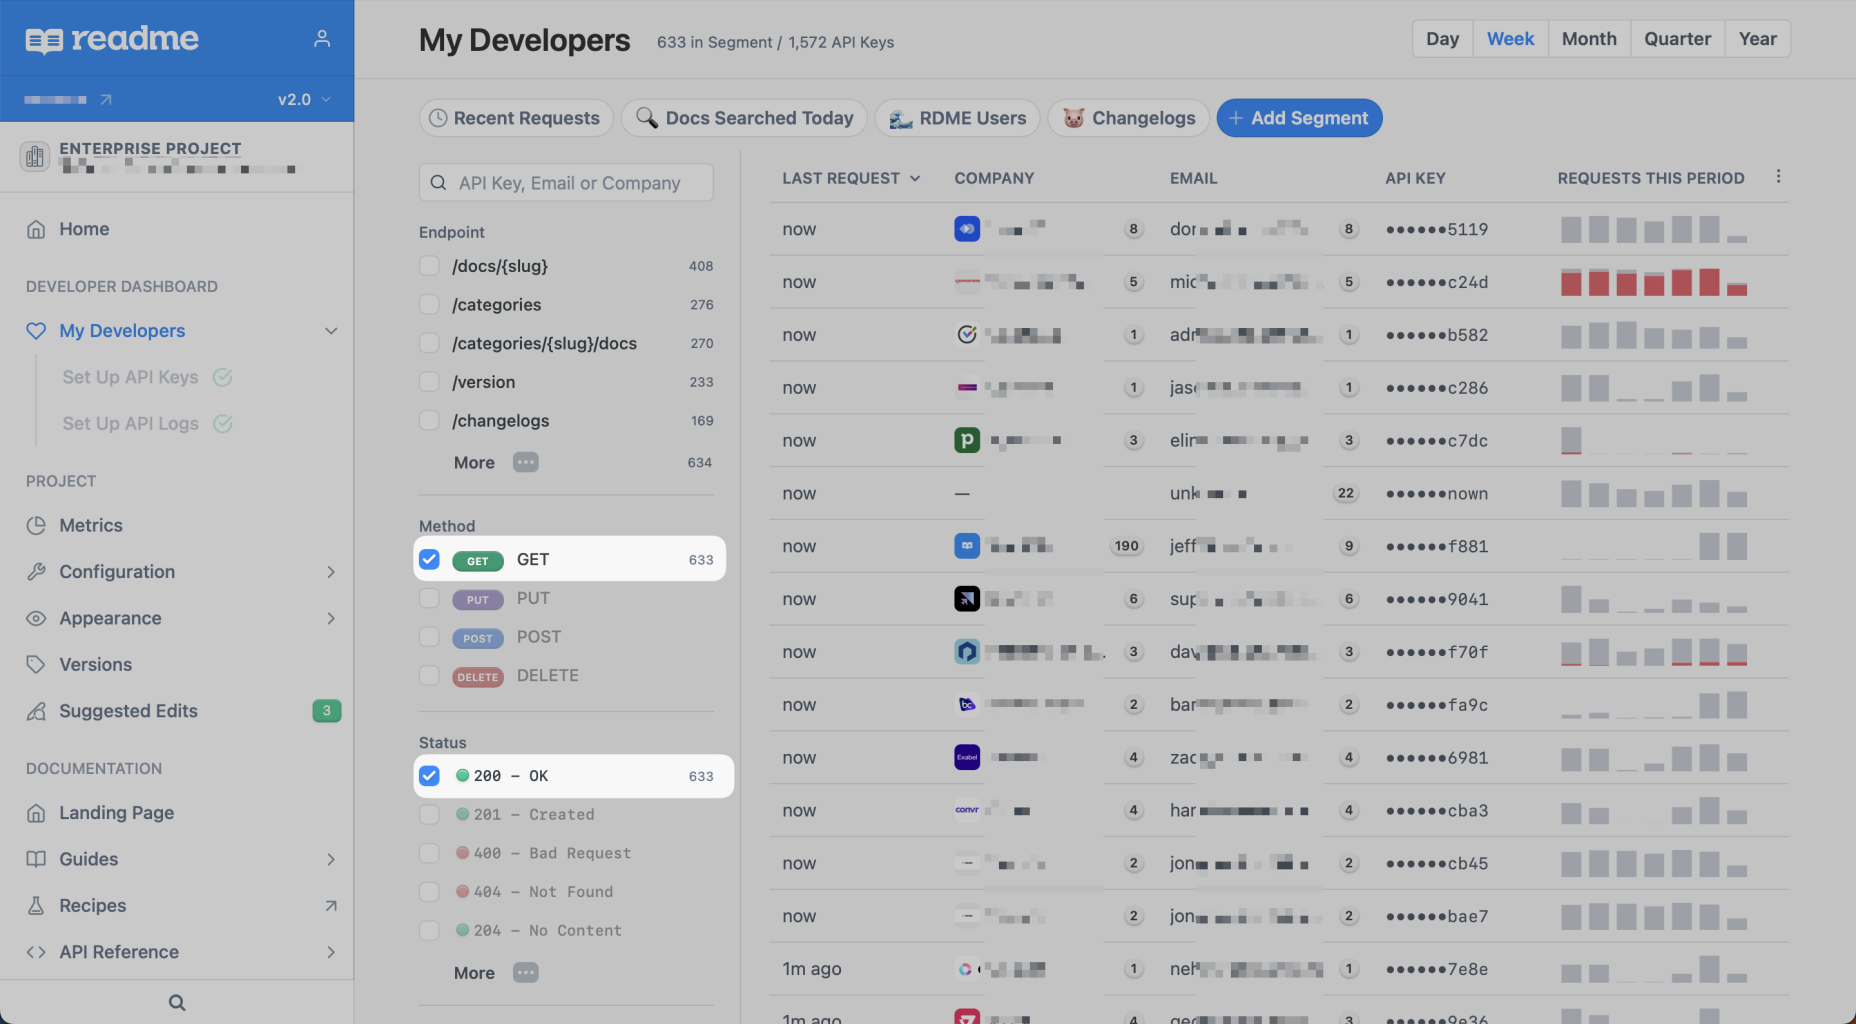Select the Week period tab
This screenshot has width=1856, height=1024.
pos(1510,39)
